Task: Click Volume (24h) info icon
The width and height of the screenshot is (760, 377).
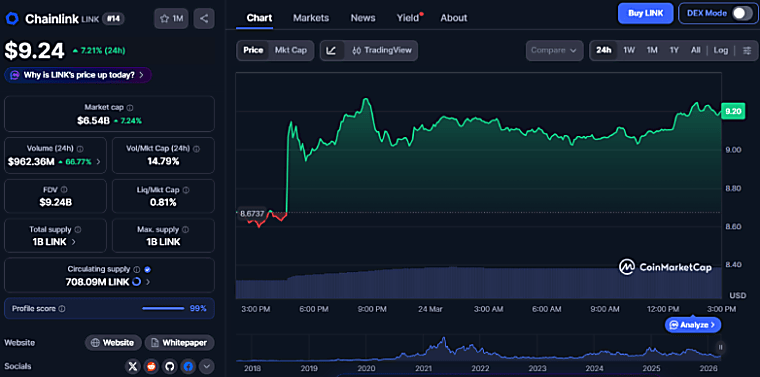Action: pos(80,149)
